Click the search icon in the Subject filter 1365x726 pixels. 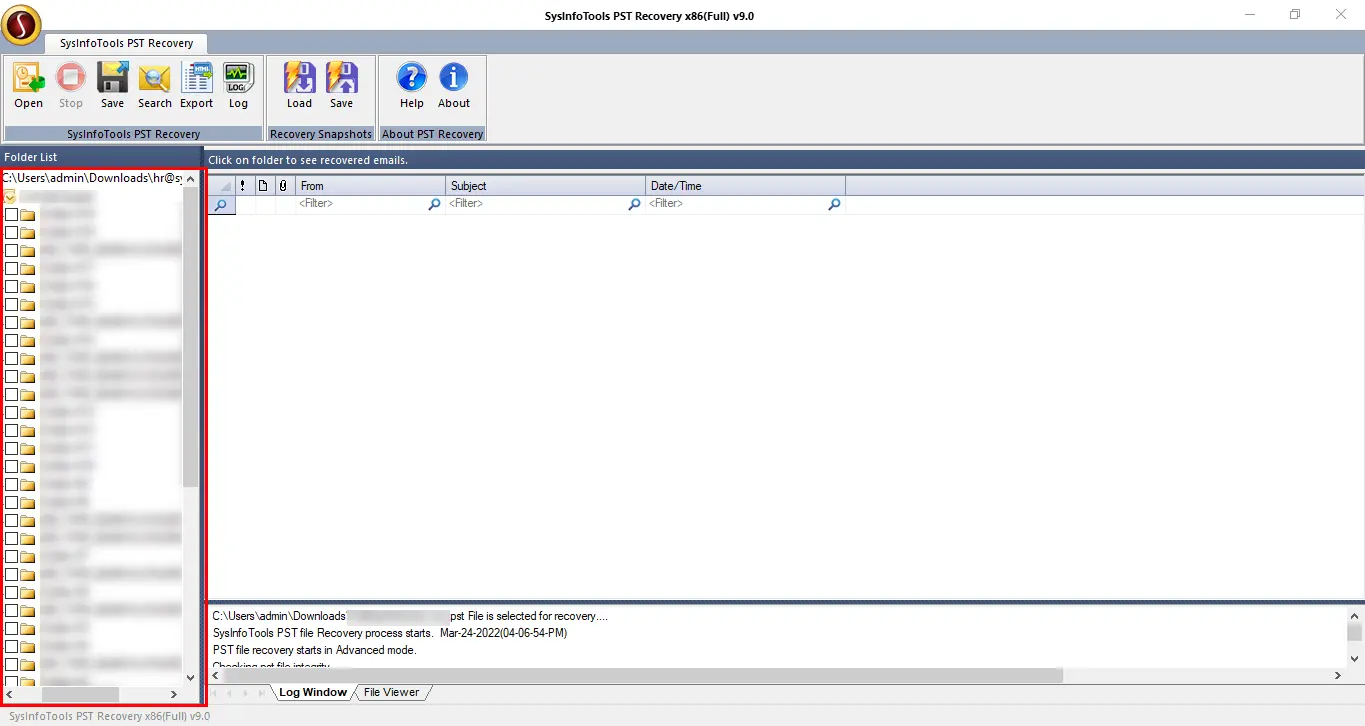click(634, 204)
